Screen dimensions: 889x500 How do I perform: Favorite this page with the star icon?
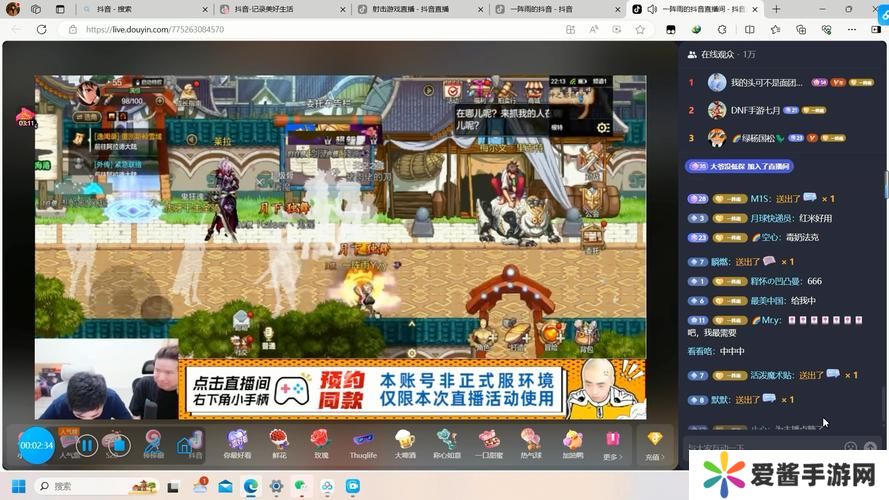[x=640, y=29]
